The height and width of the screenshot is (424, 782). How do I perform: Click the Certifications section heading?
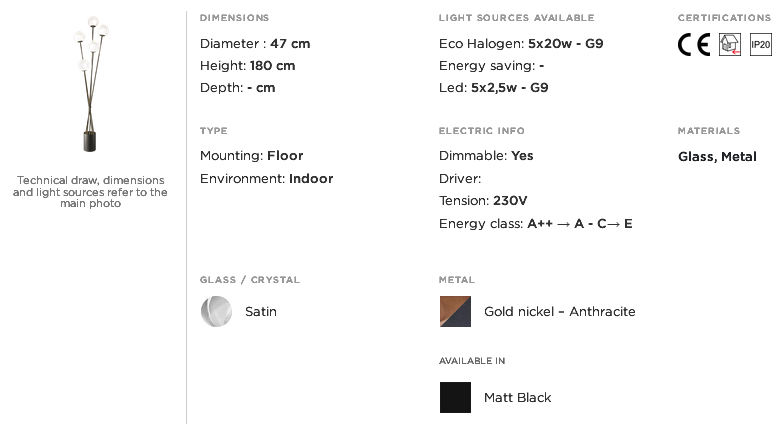(x=724, y=18)
